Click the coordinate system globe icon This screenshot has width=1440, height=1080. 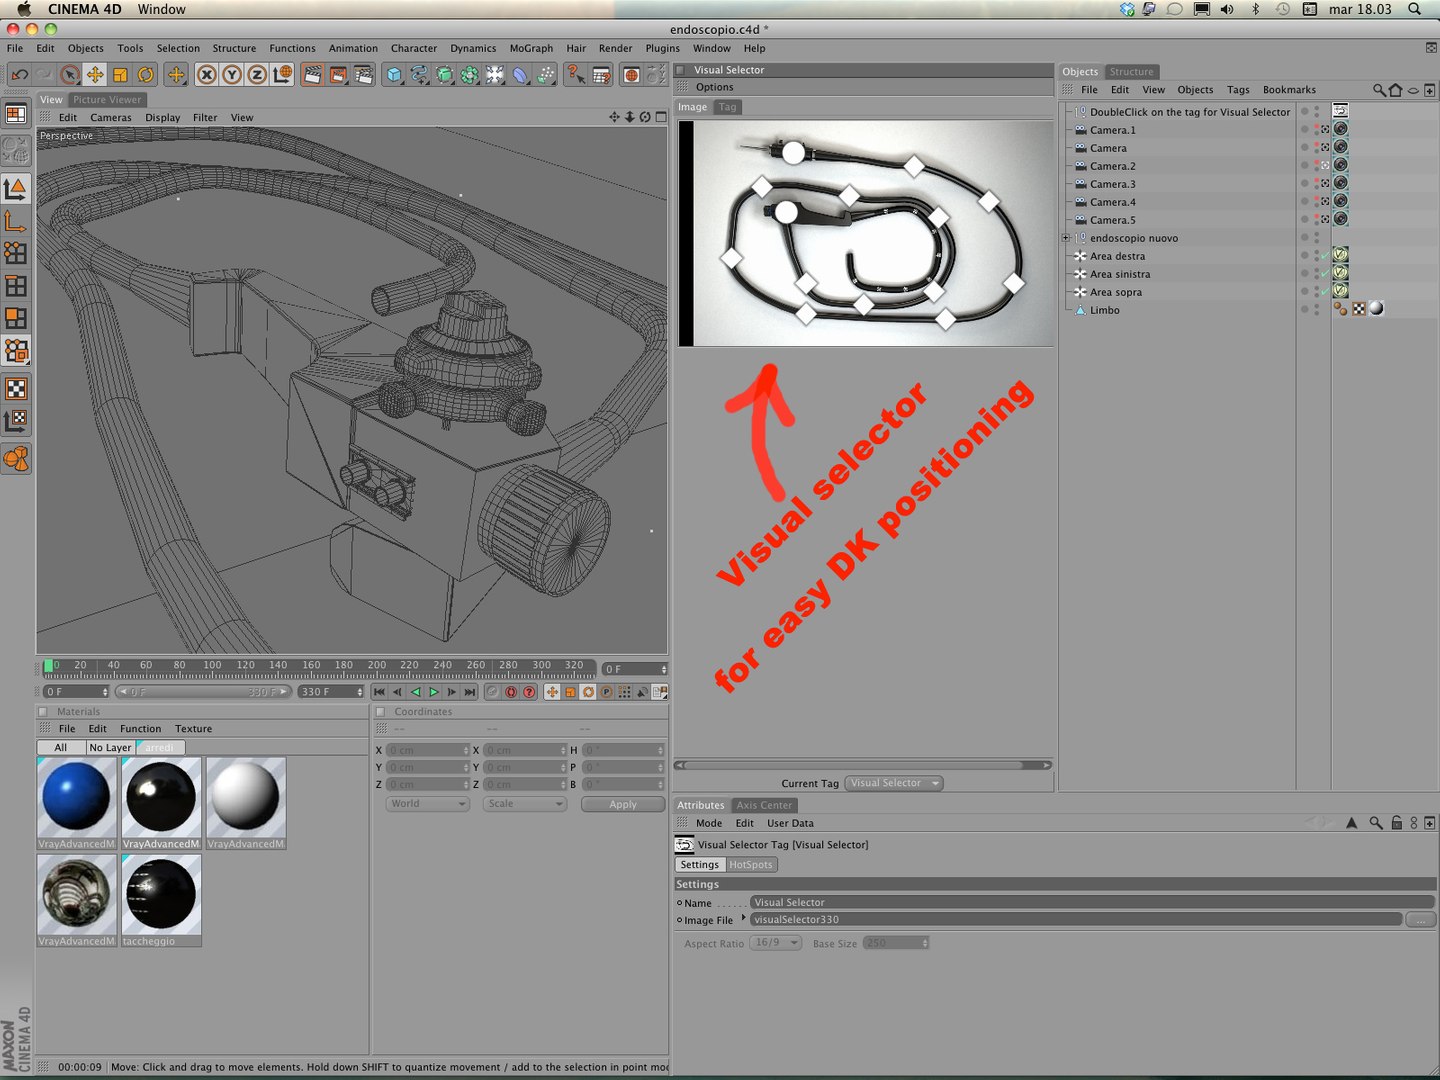pyautogui.click(x=283, y=75)
